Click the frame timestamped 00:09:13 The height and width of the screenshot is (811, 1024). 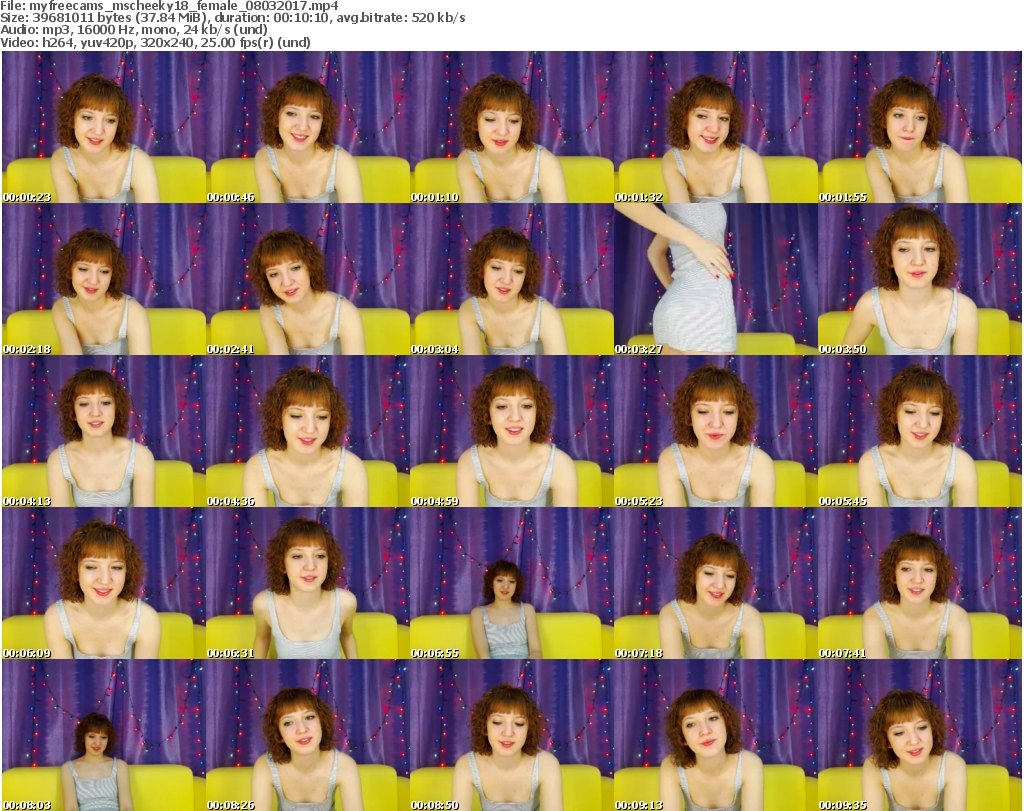pyautogui.click(x=715, y=735)
